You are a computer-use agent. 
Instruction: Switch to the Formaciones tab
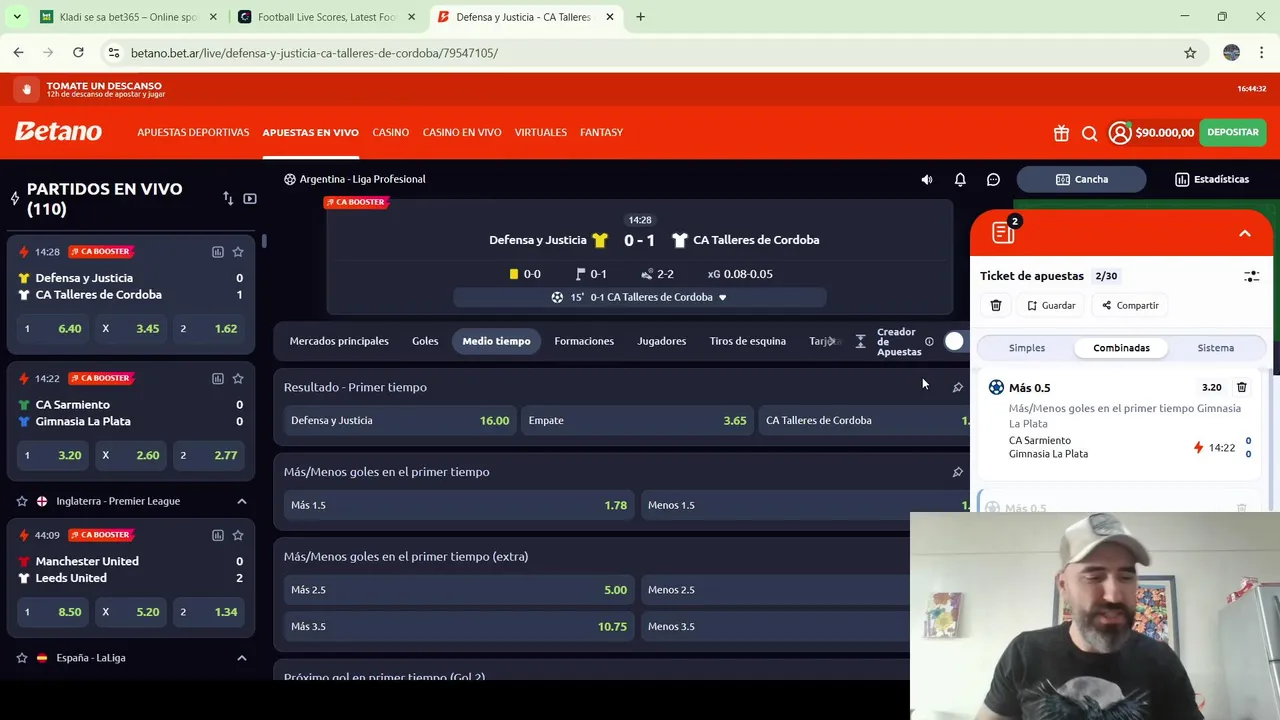[584, 342]
